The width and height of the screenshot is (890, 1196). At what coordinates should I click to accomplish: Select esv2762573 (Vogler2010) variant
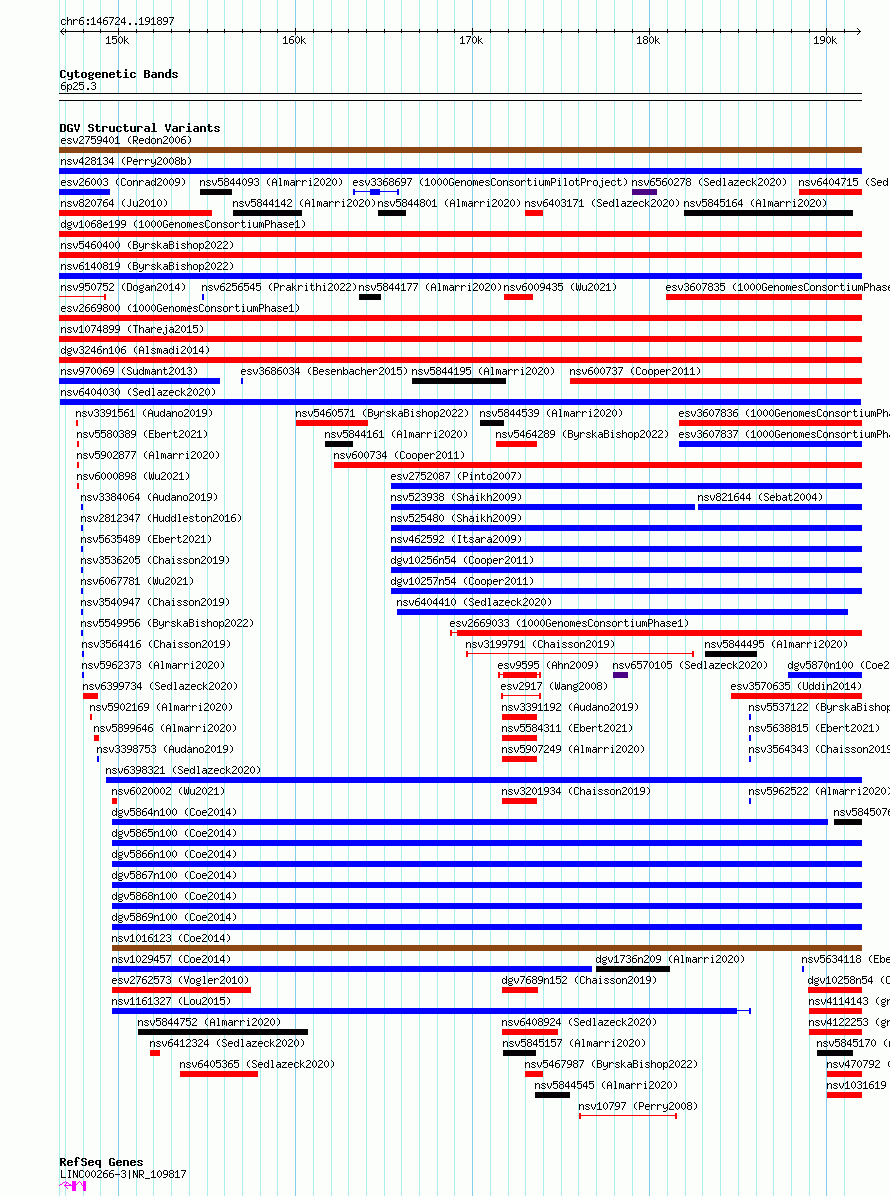pyautogui.click(x=180, y=980)
